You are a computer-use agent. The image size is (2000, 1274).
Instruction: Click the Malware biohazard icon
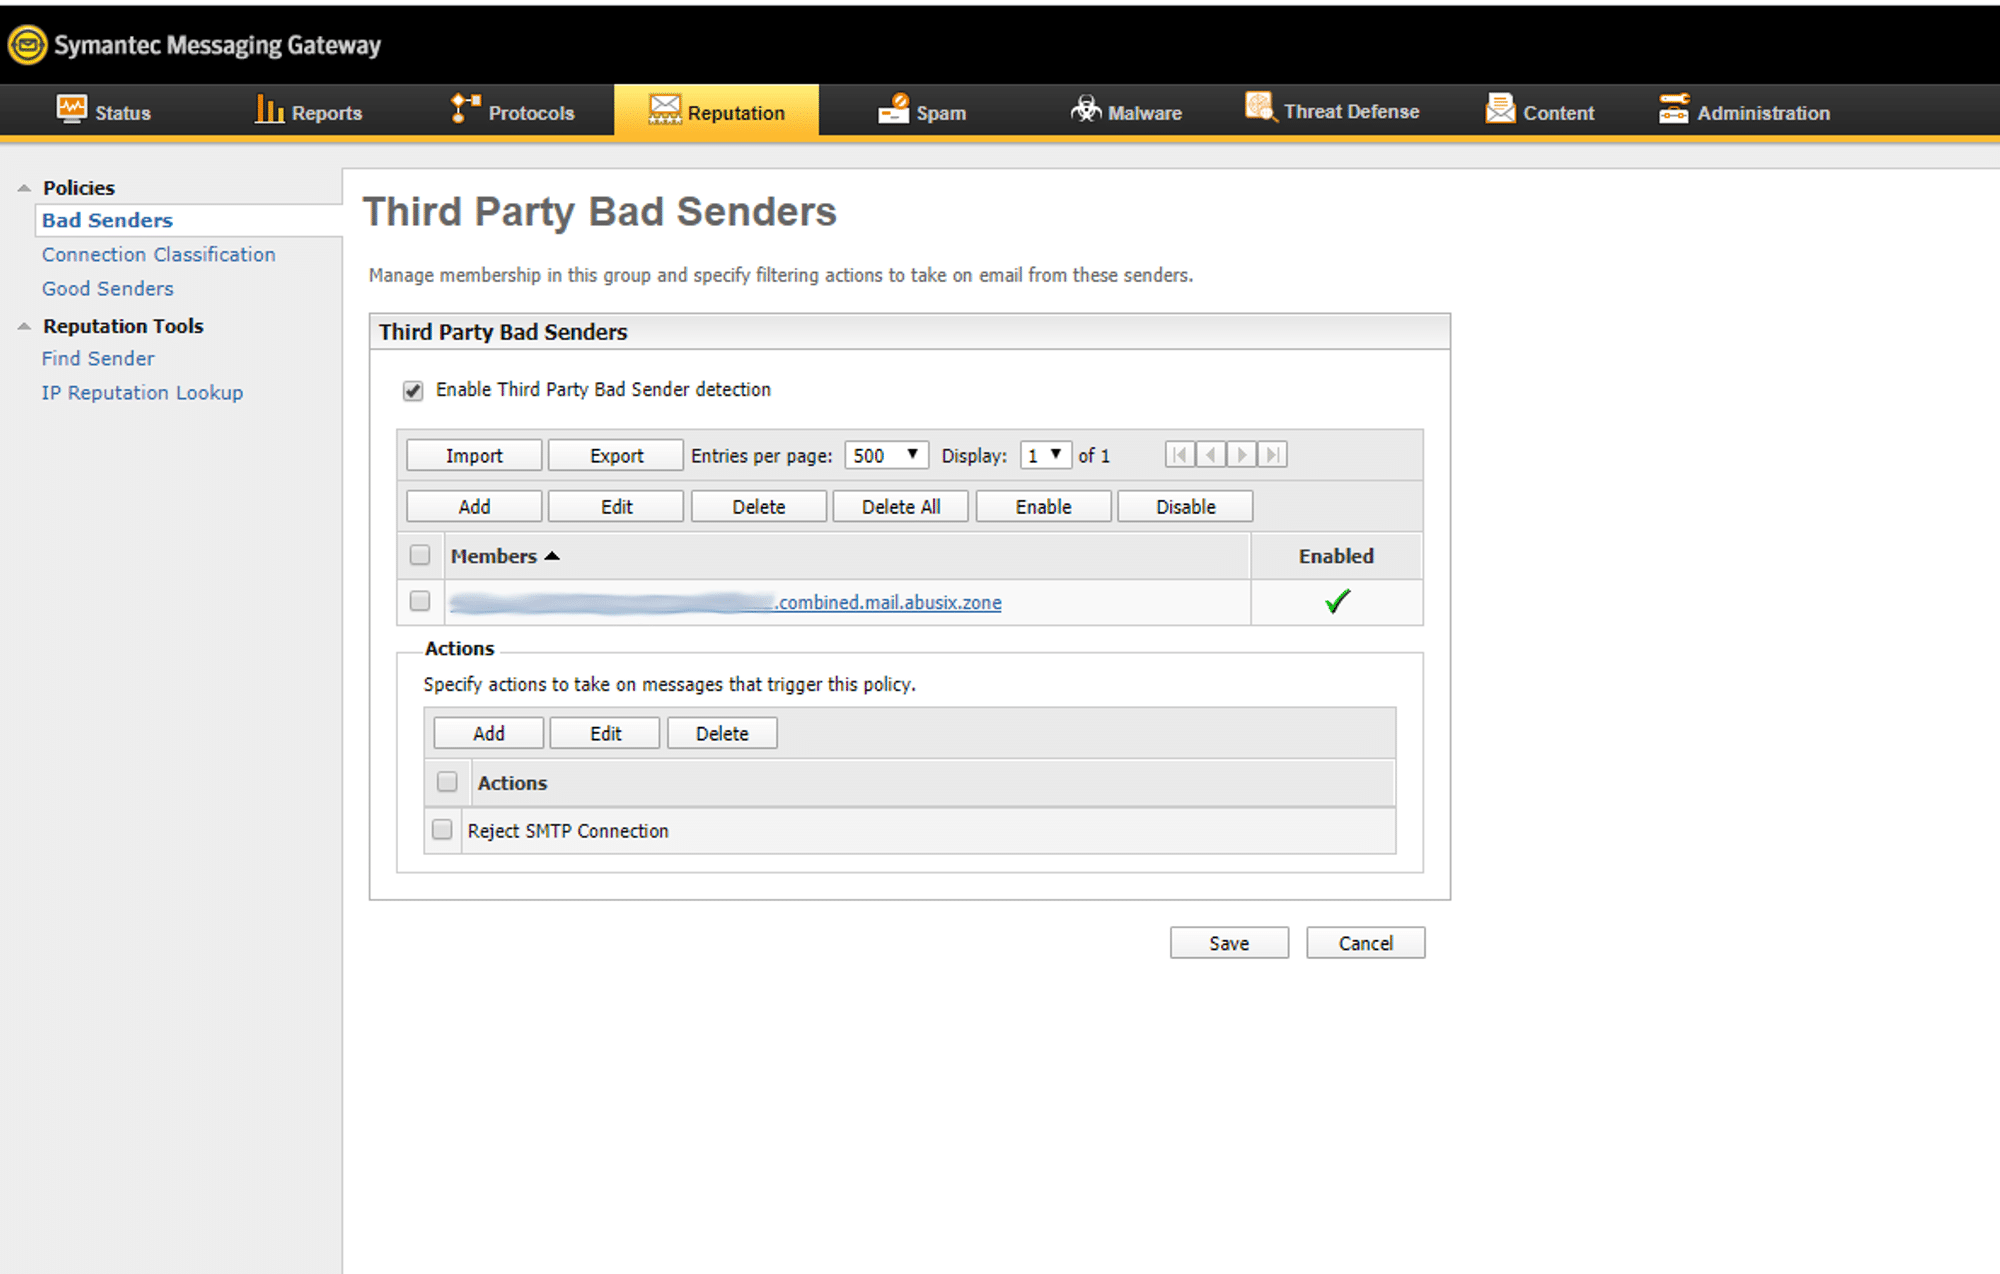pos(1086,108)
